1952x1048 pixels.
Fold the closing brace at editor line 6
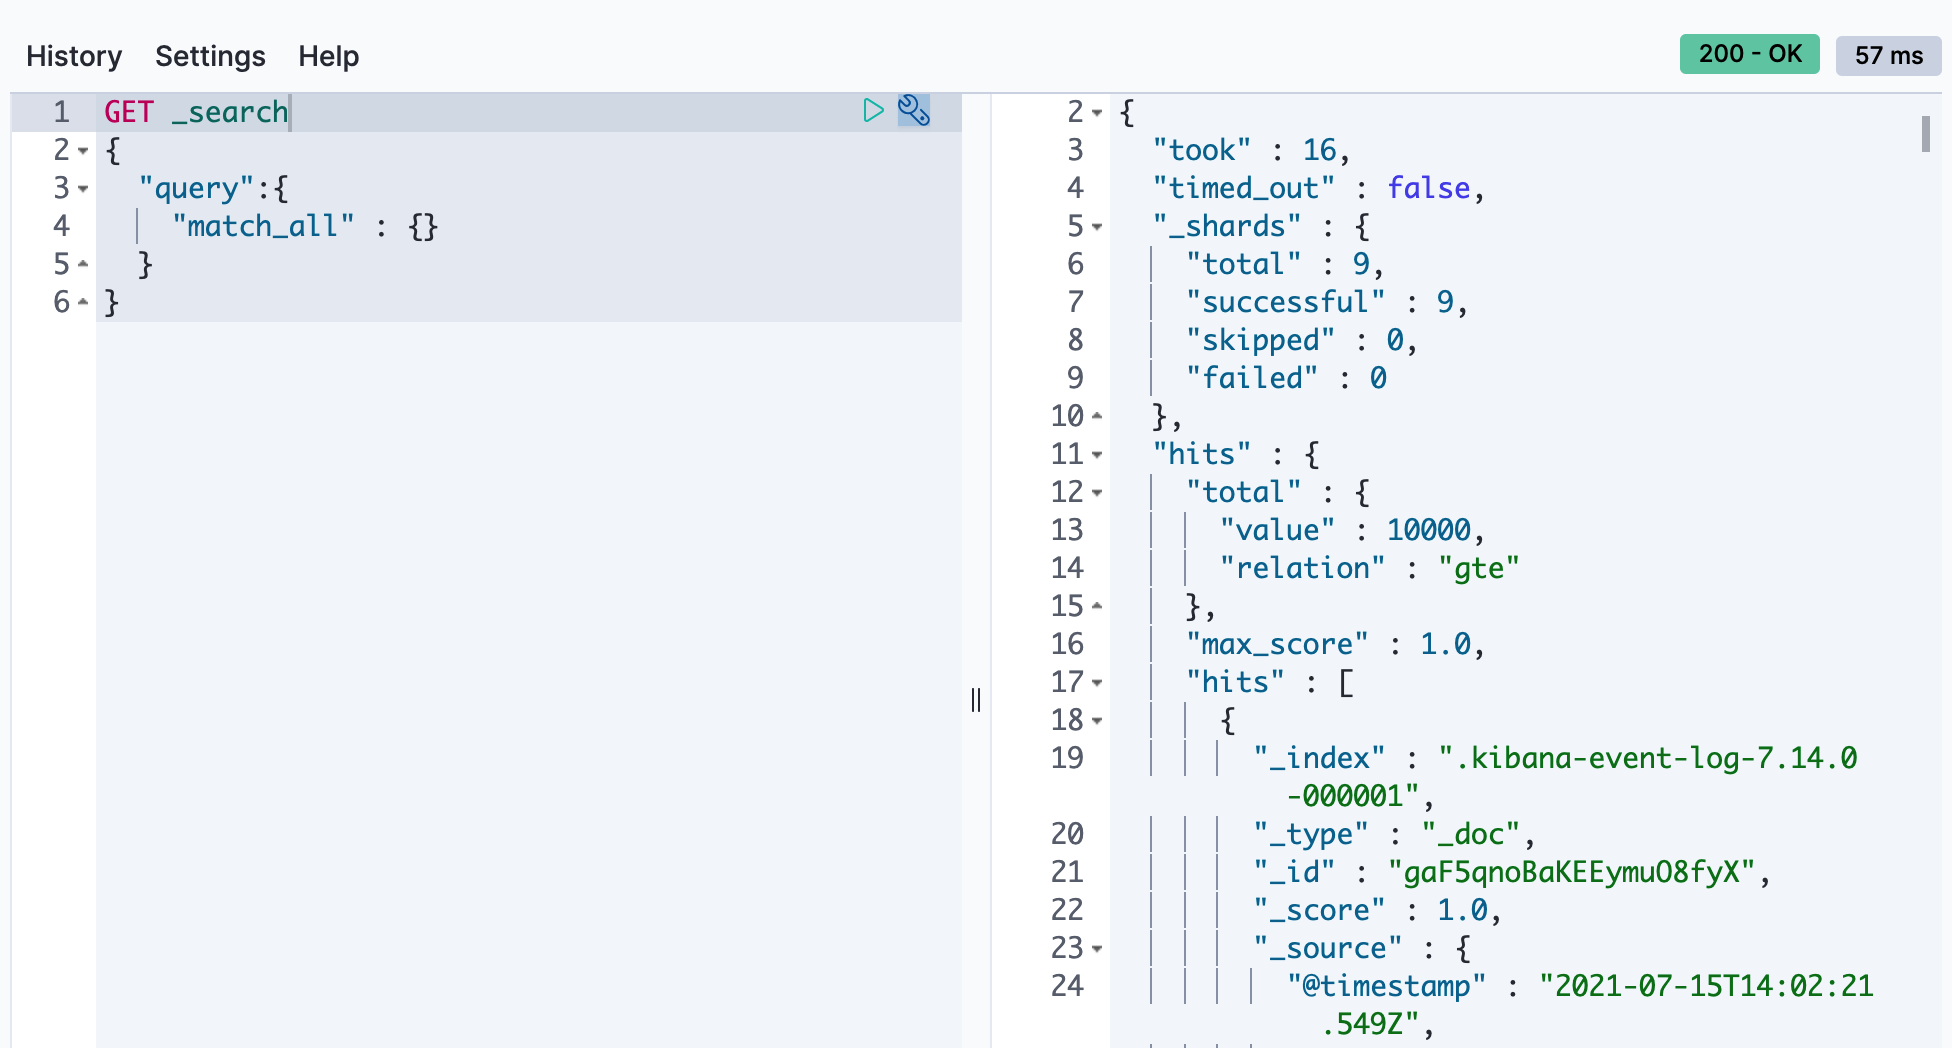pyautogui.click(x=83, y=303)
